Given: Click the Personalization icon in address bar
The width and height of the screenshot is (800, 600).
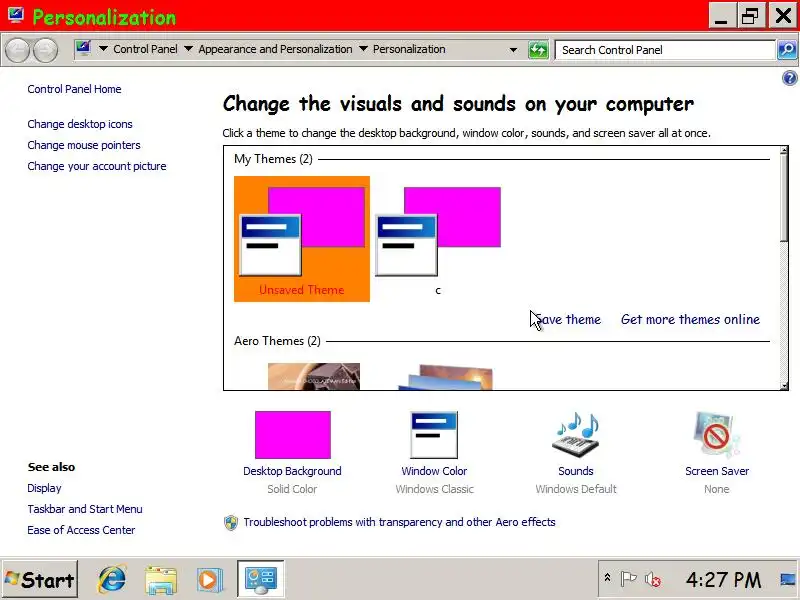Looking at the screenshot, I should click(83, 49).
